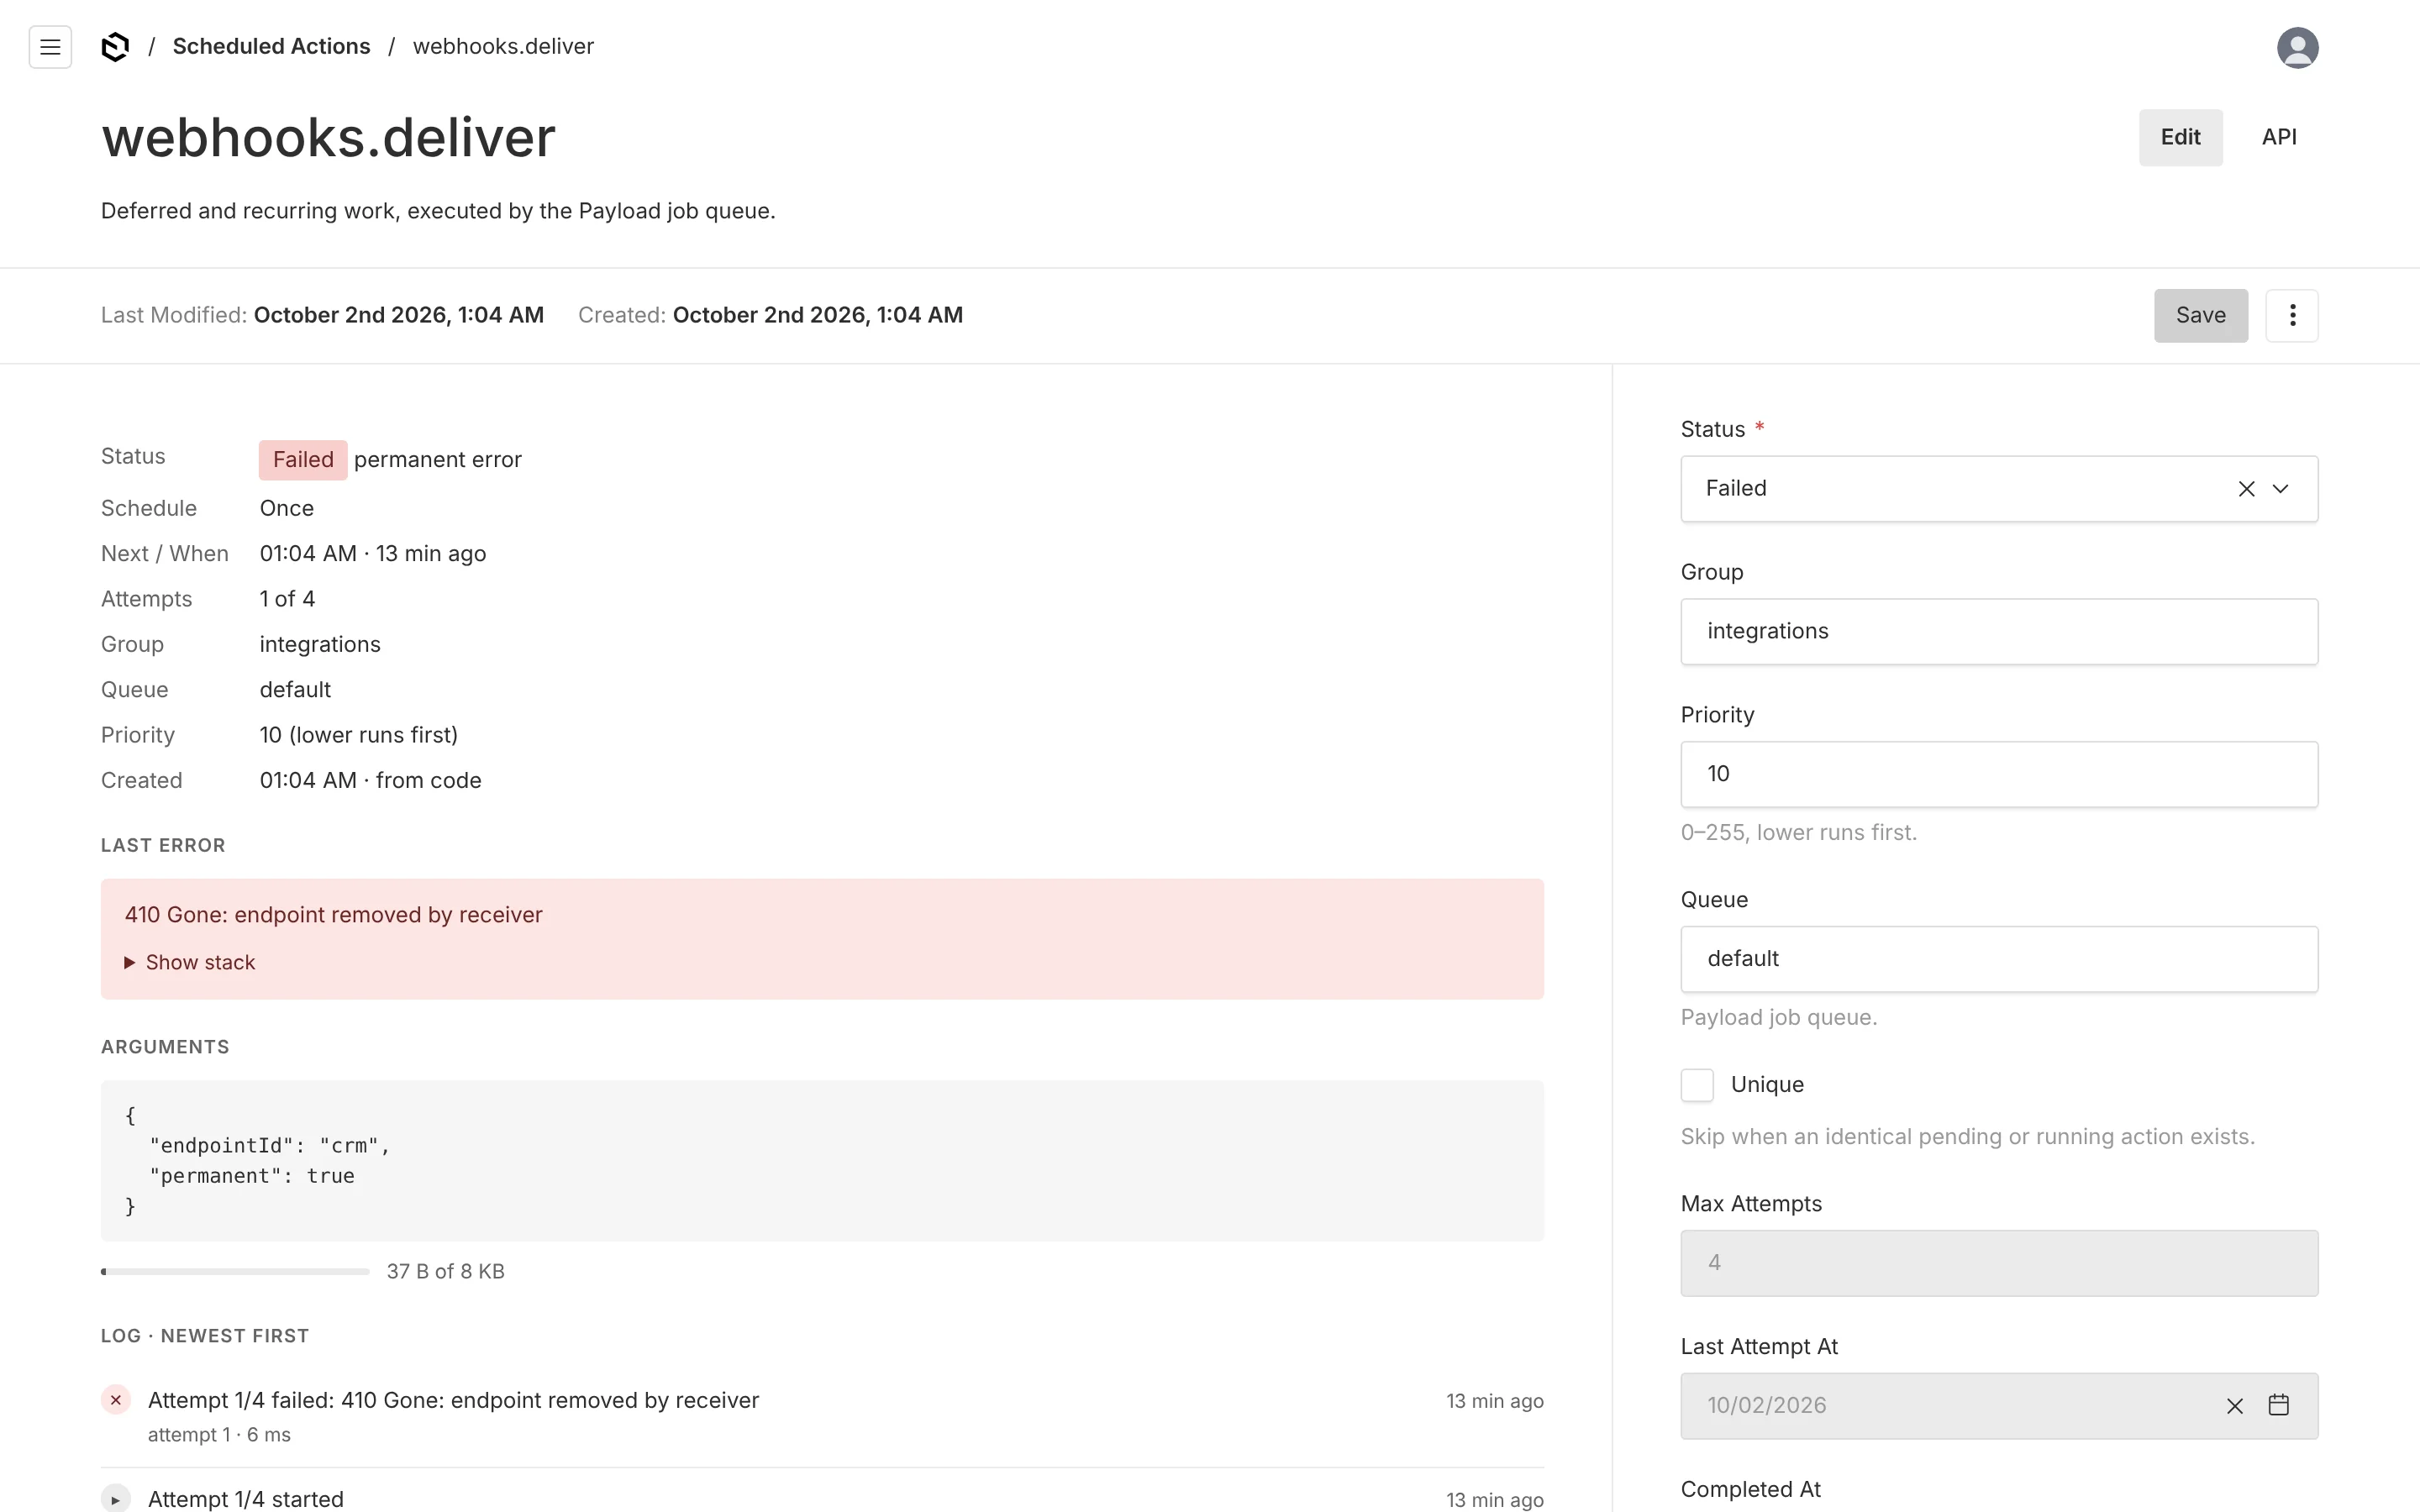Click '10 (lower runs first)' priority value
The height and width of the screenshot is (1512, 2420).
[x=358, y=735]
